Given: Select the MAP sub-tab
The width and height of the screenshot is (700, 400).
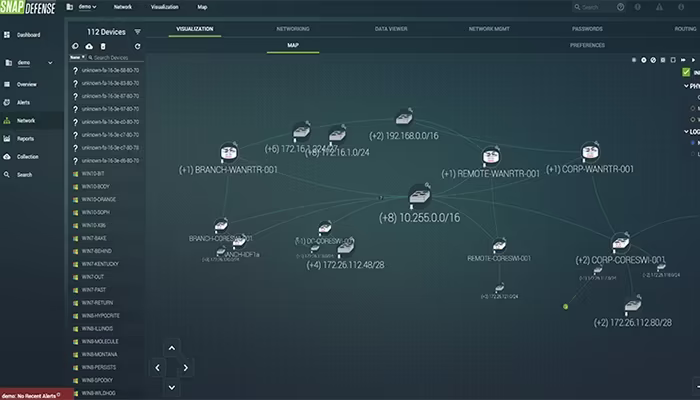Looking at the screenshot, I should point(293,45).
